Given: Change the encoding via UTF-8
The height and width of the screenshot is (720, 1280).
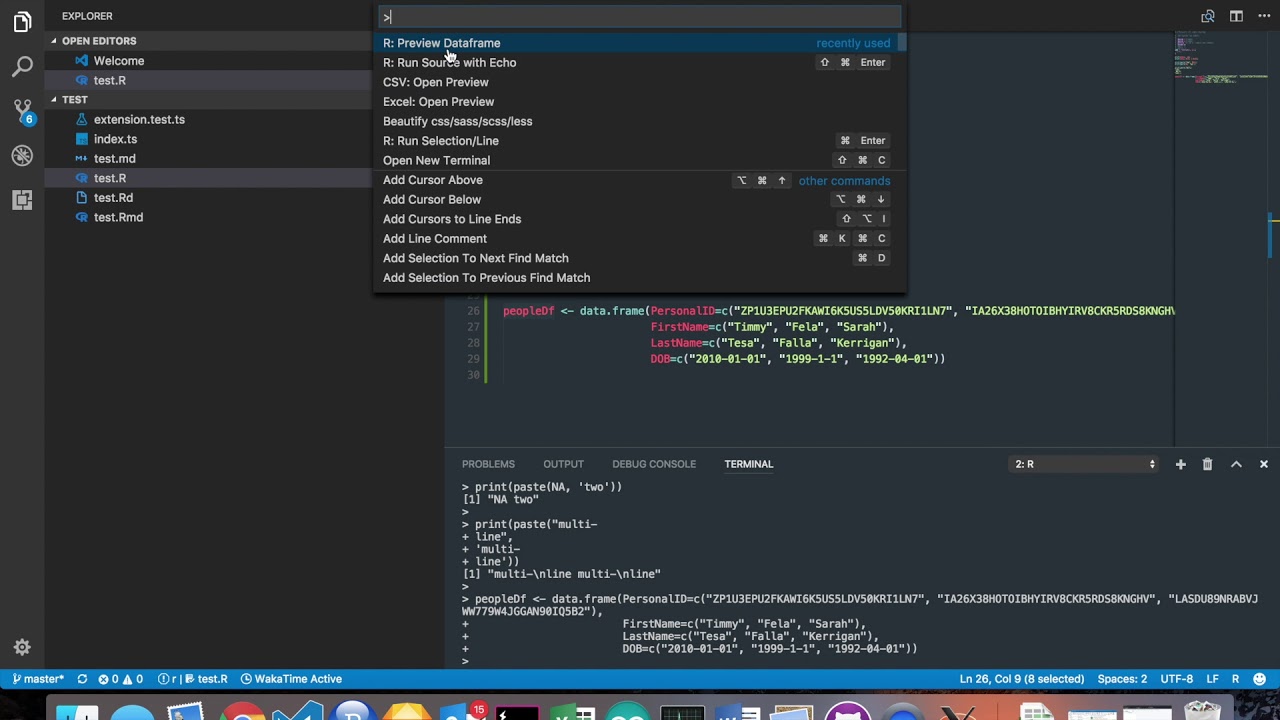Looking at the screenshot, I should coord(1176,679).
